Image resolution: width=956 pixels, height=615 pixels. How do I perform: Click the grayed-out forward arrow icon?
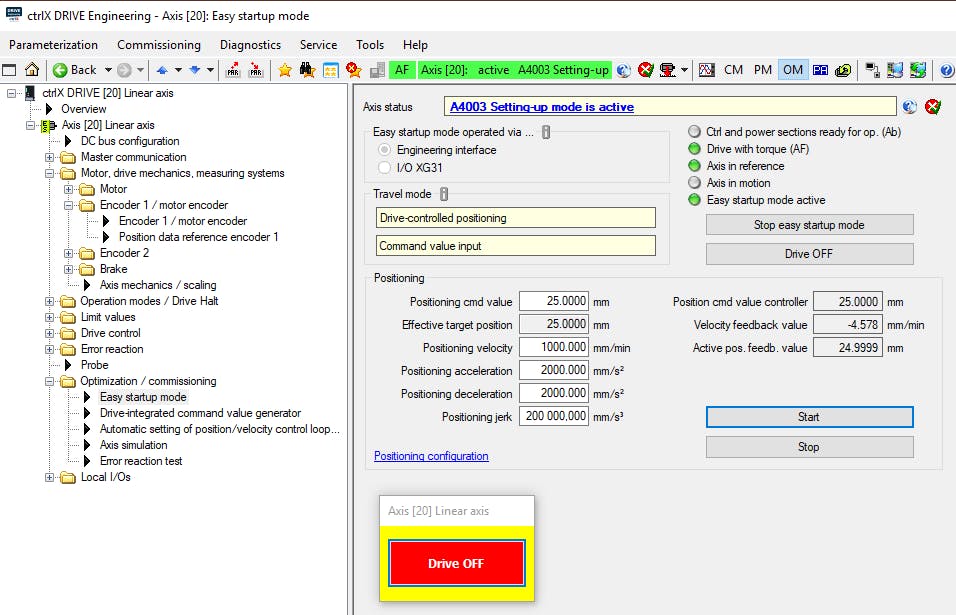point(124,70)
